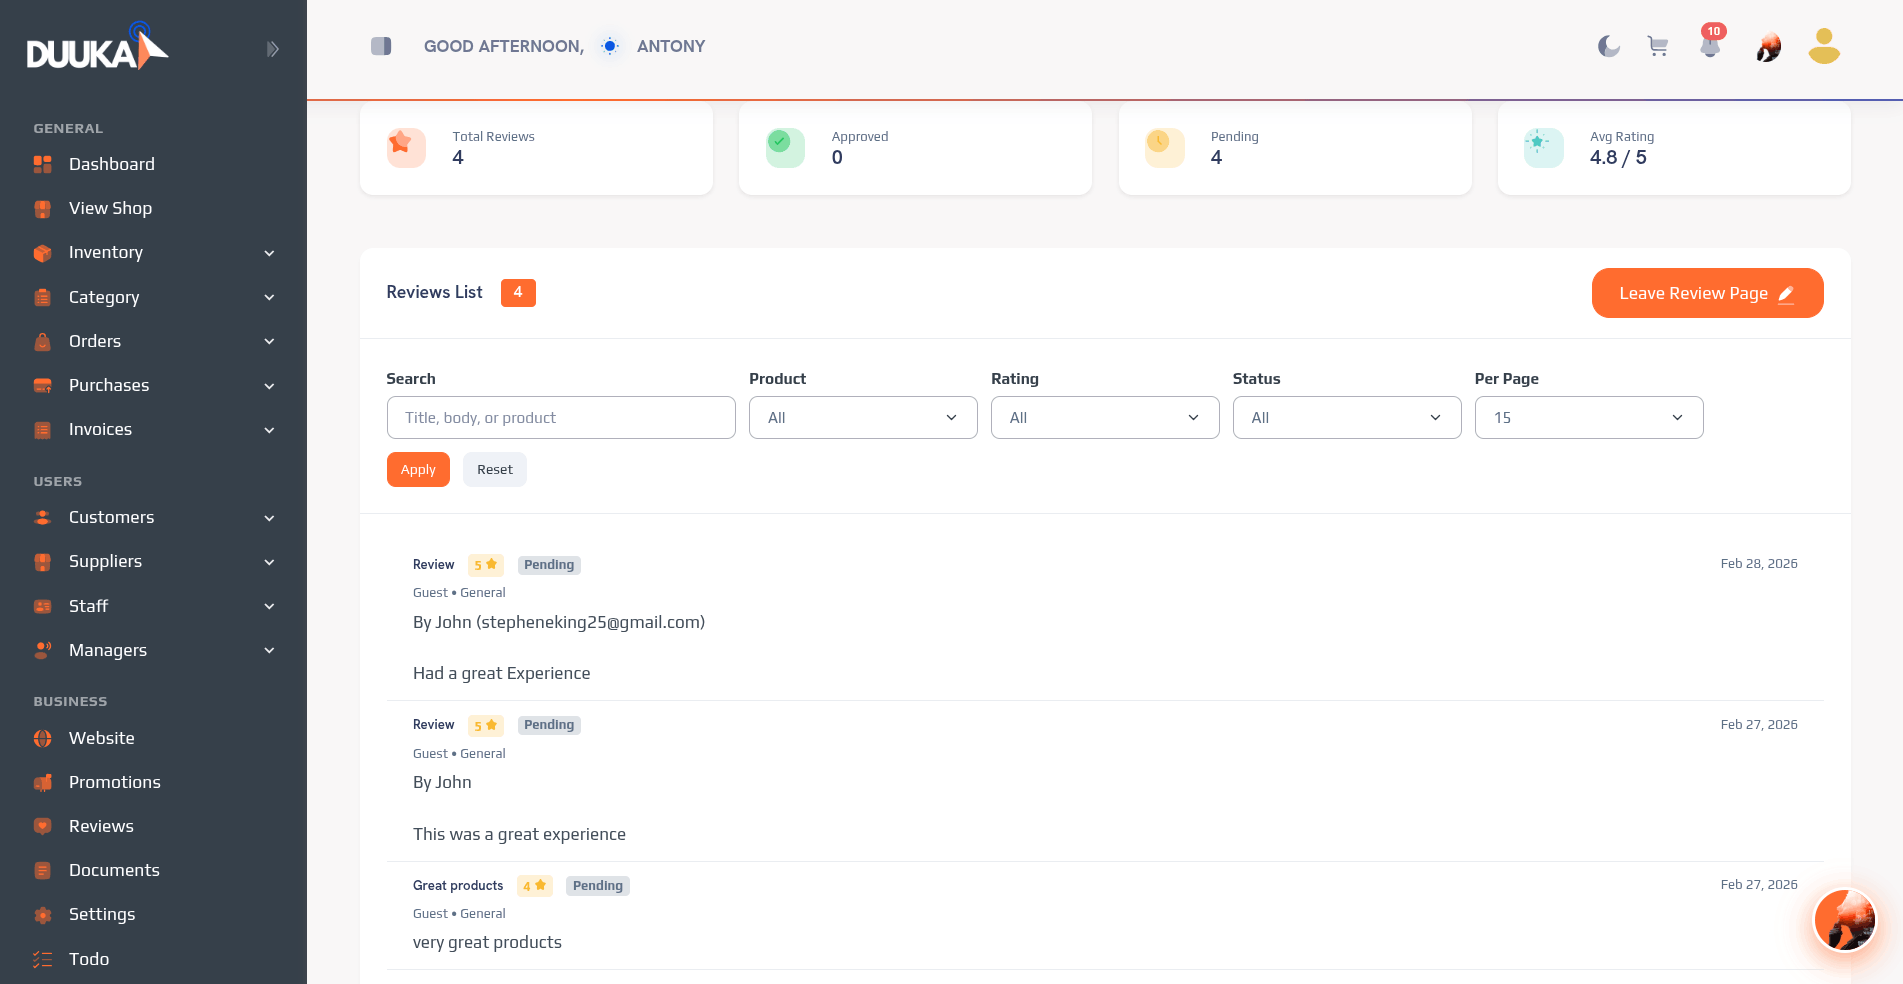Click the Website globe icon
The image size is (1903, 984).
(42, 738)
